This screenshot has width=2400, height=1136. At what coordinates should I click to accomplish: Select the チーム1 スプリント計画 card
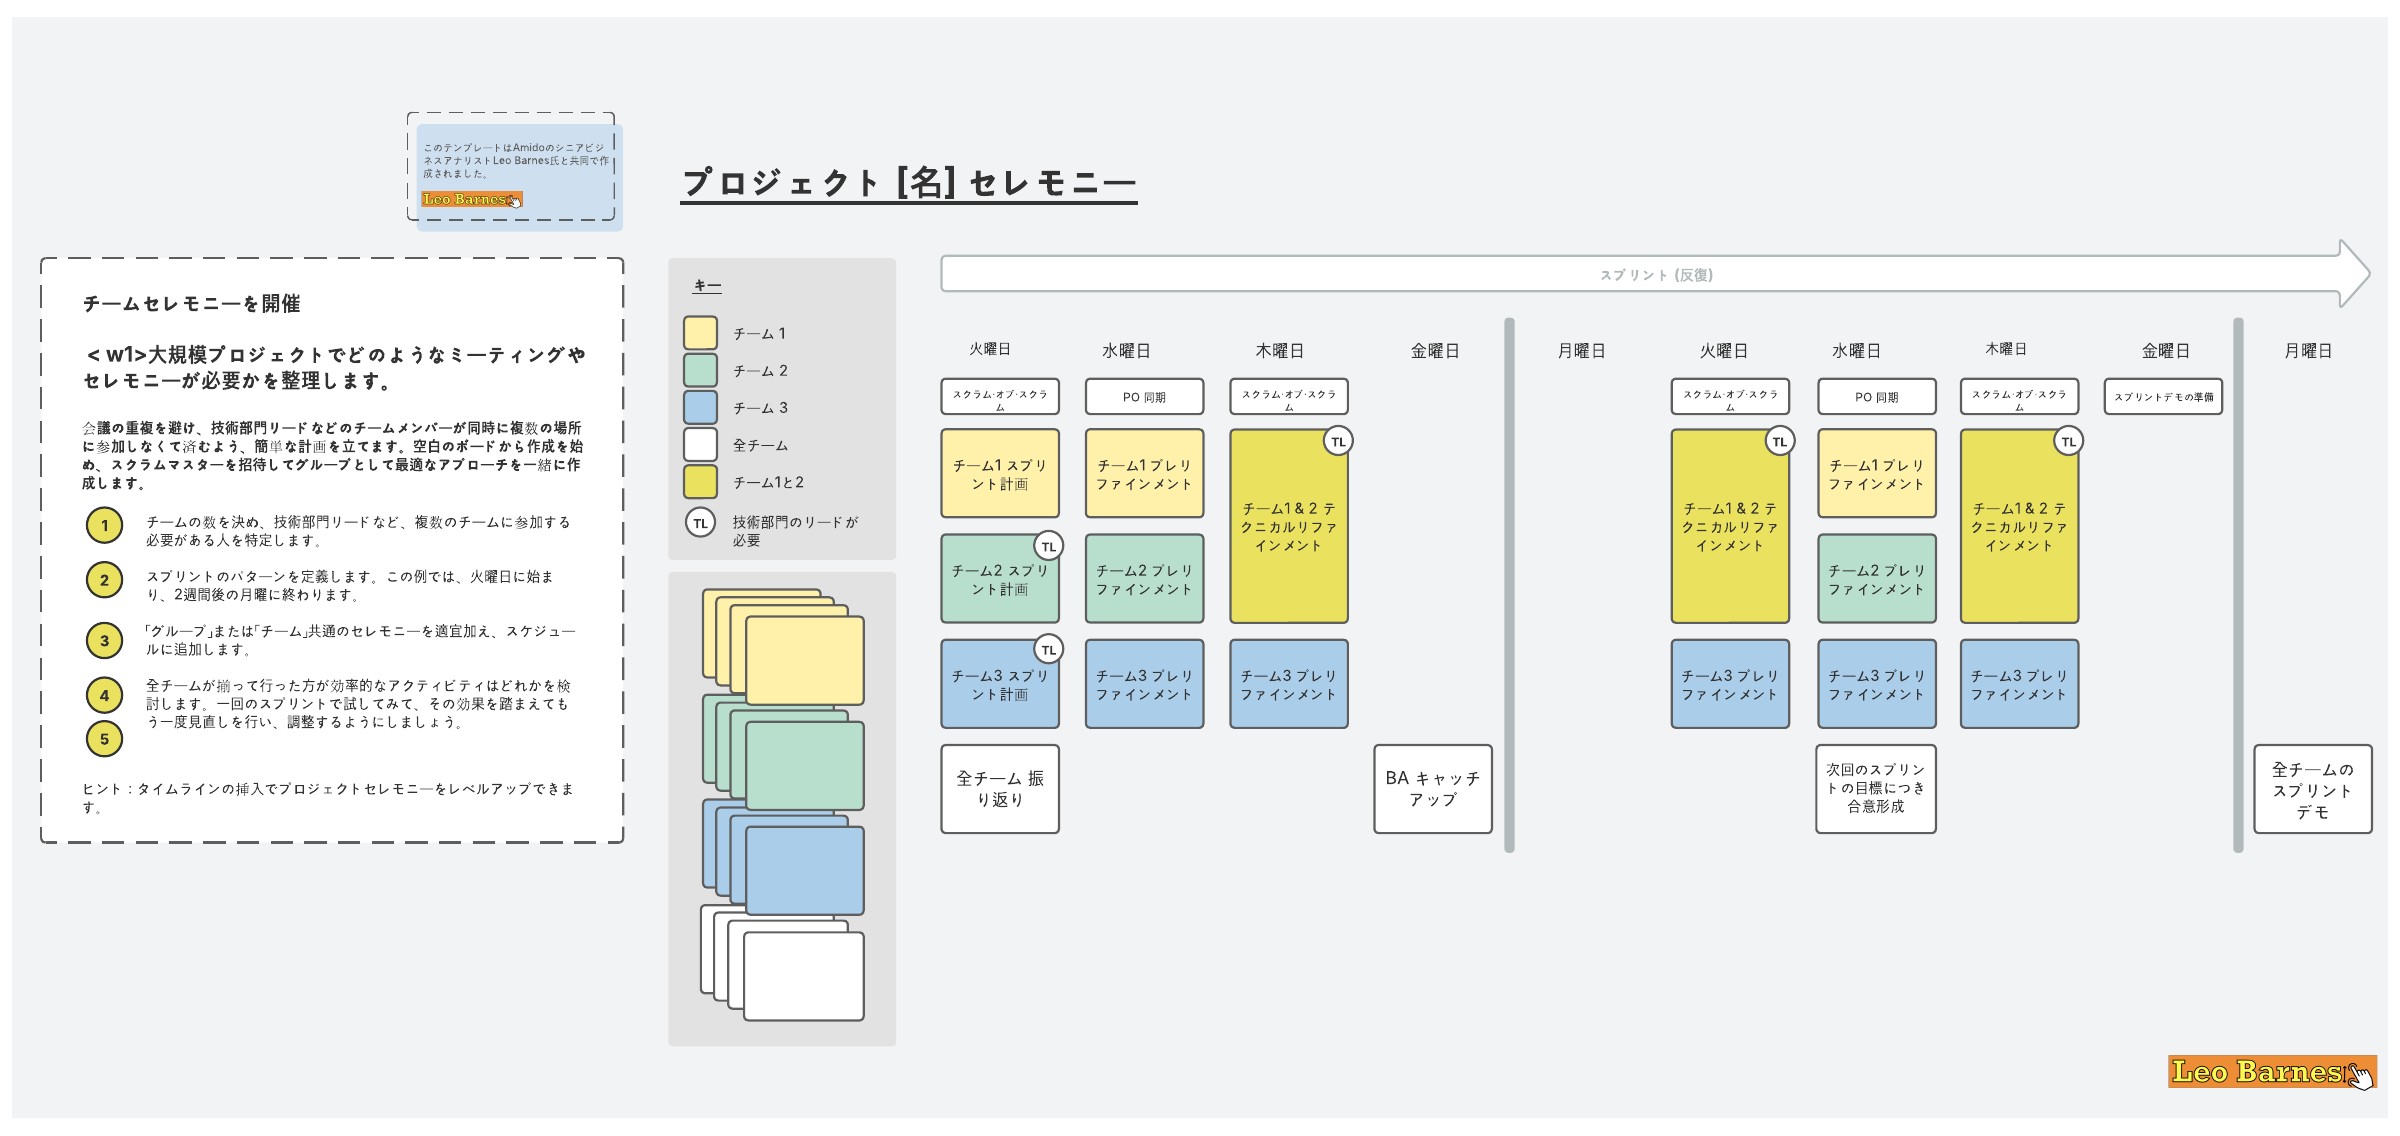(x=1000, y=473)
